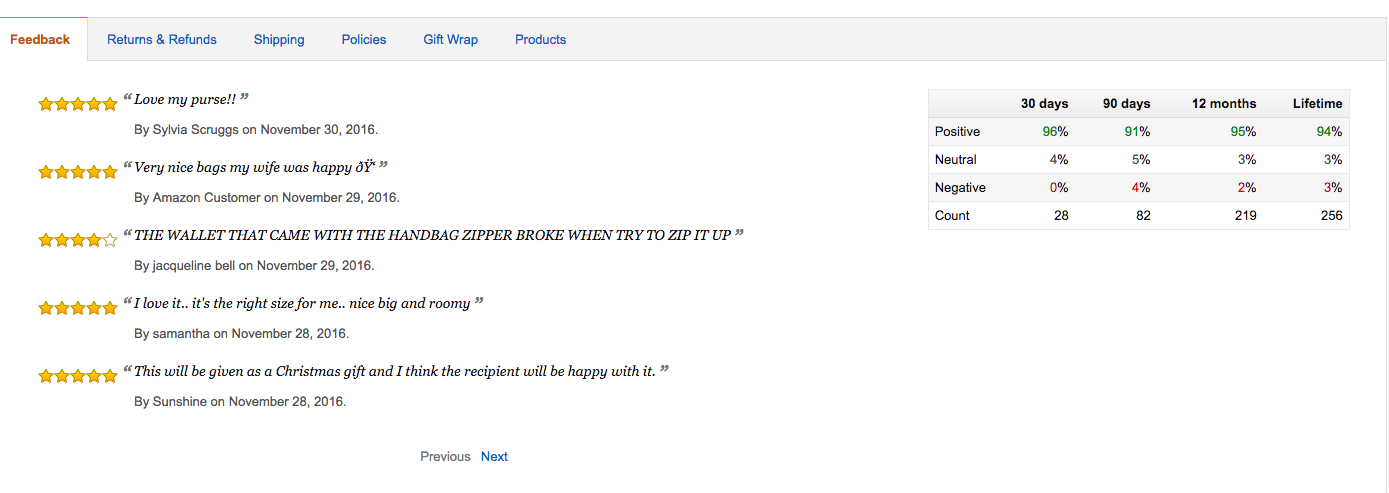Click the Positive row label in ratings table
The width and height of the screenshot is (1389, 493).
[x=957, y=131]
